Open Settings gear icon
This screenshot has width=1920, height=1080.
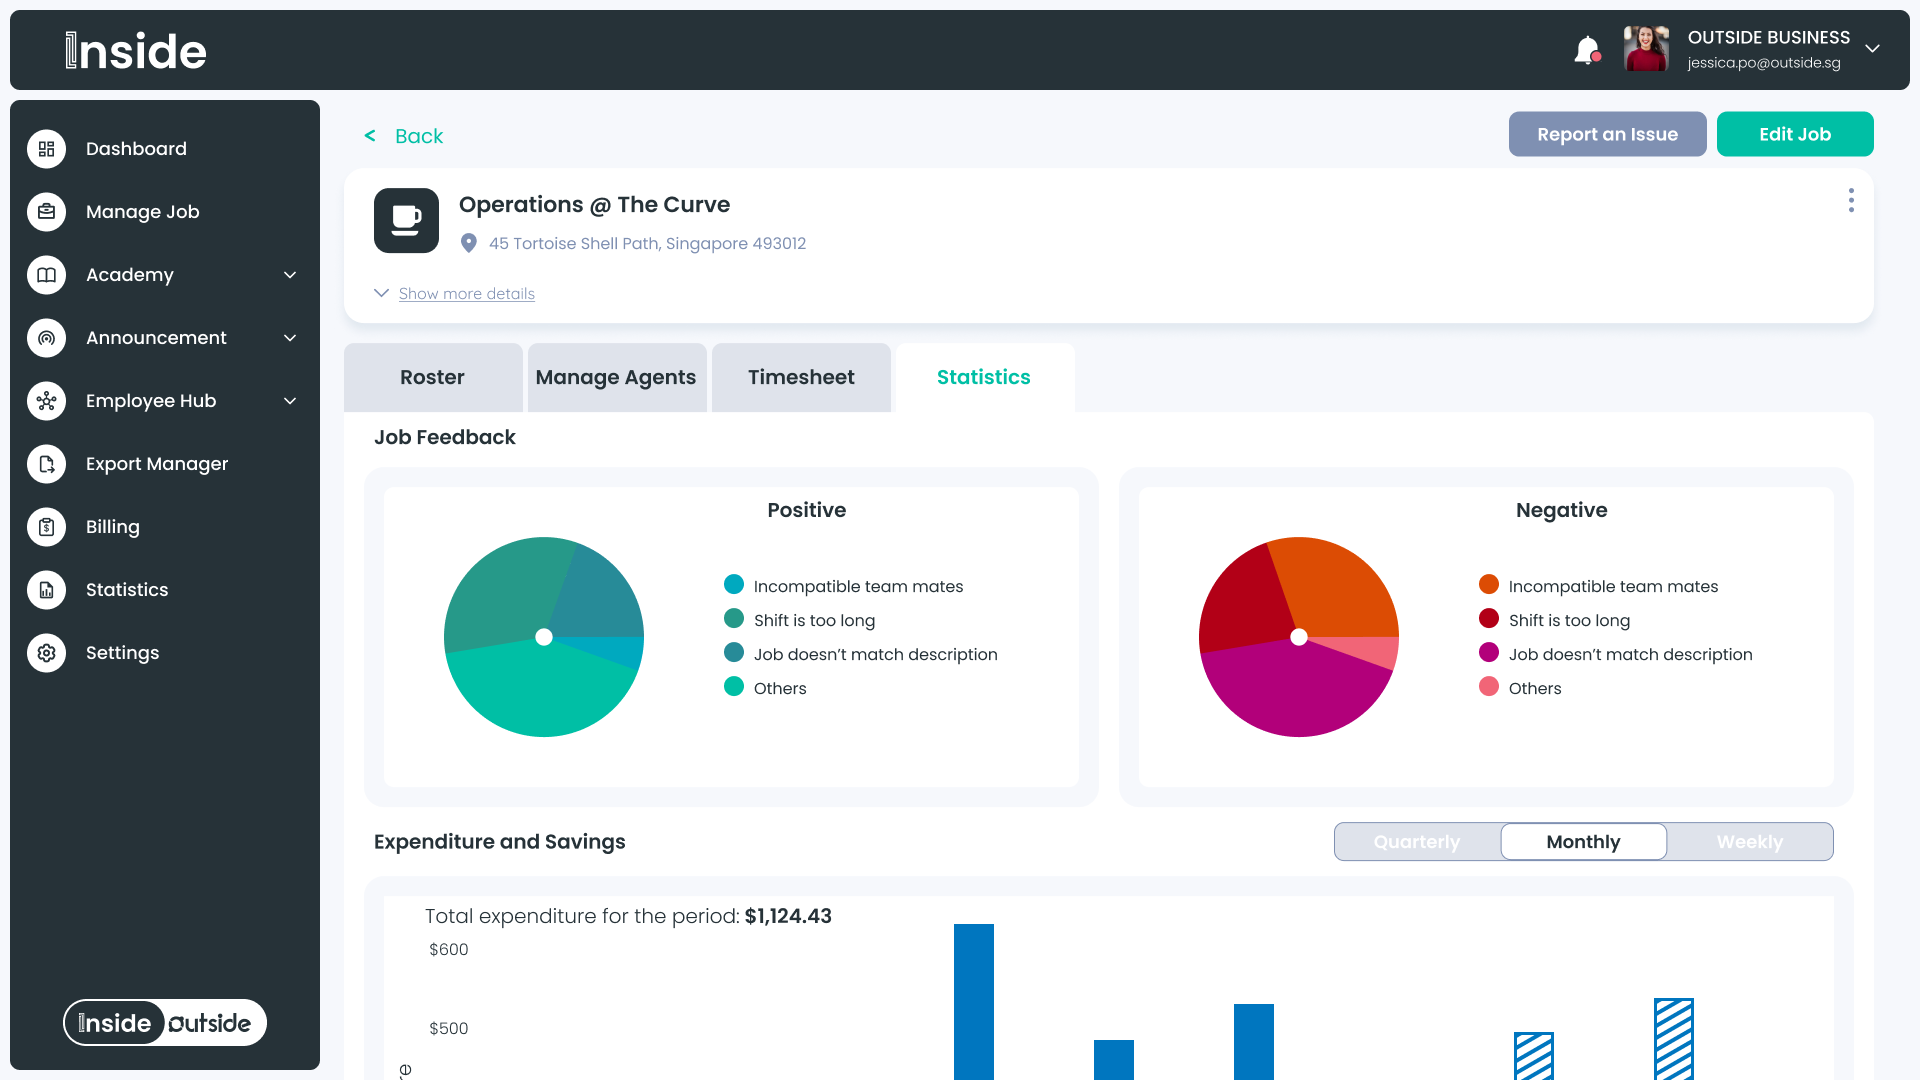point(46,653)
